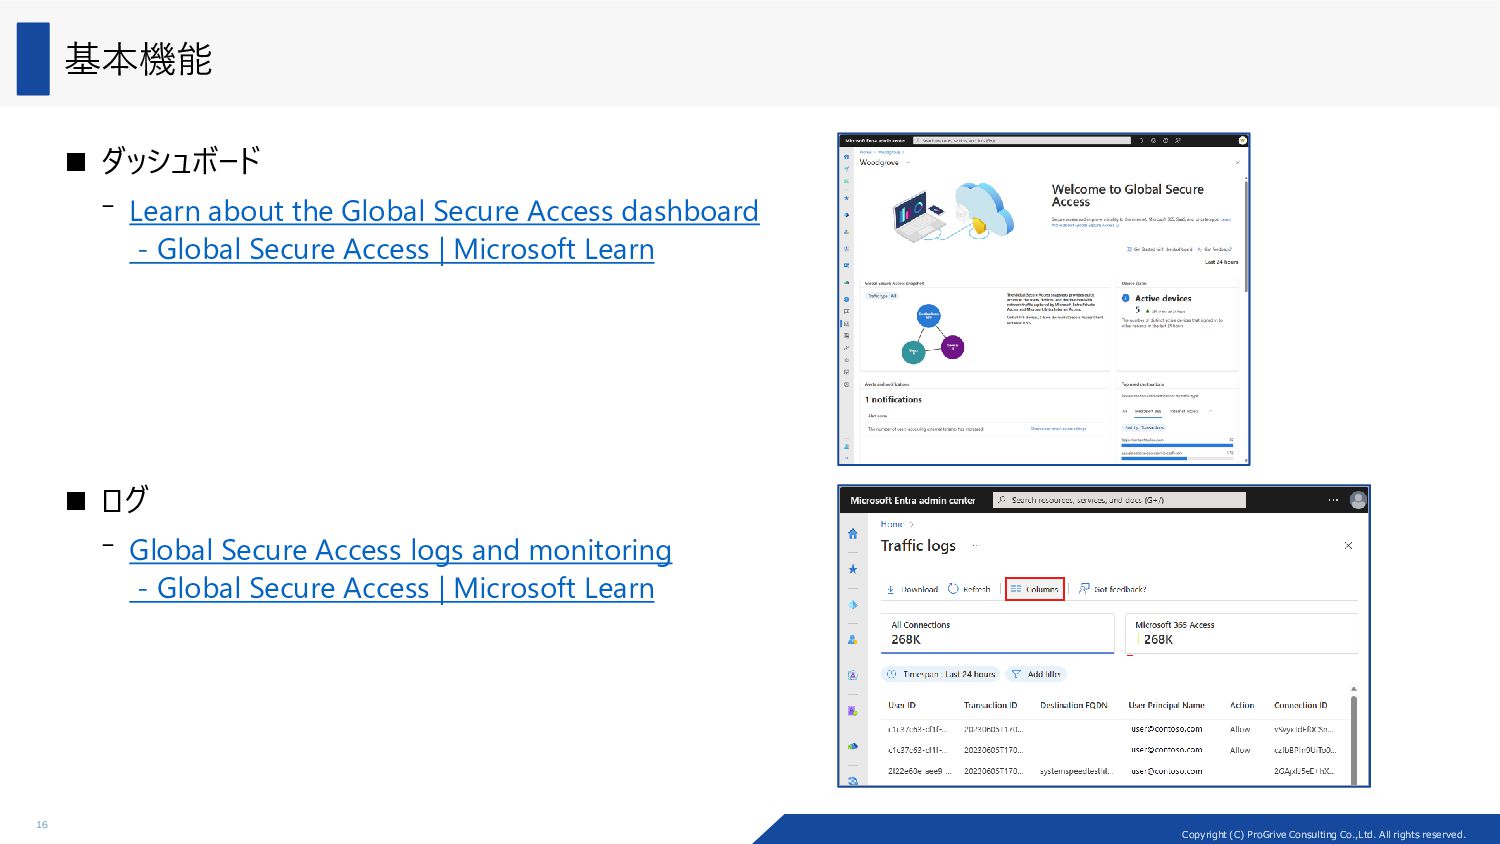Open the Timespan Last 24 hours filter

940,674
